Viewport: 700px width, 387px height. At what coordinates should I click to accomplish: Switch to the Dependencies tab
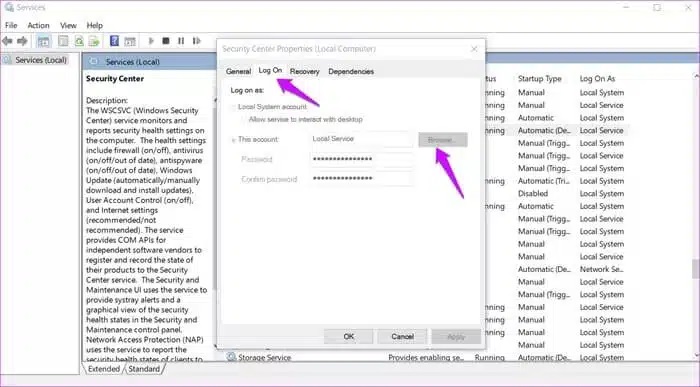pos(351,71)
